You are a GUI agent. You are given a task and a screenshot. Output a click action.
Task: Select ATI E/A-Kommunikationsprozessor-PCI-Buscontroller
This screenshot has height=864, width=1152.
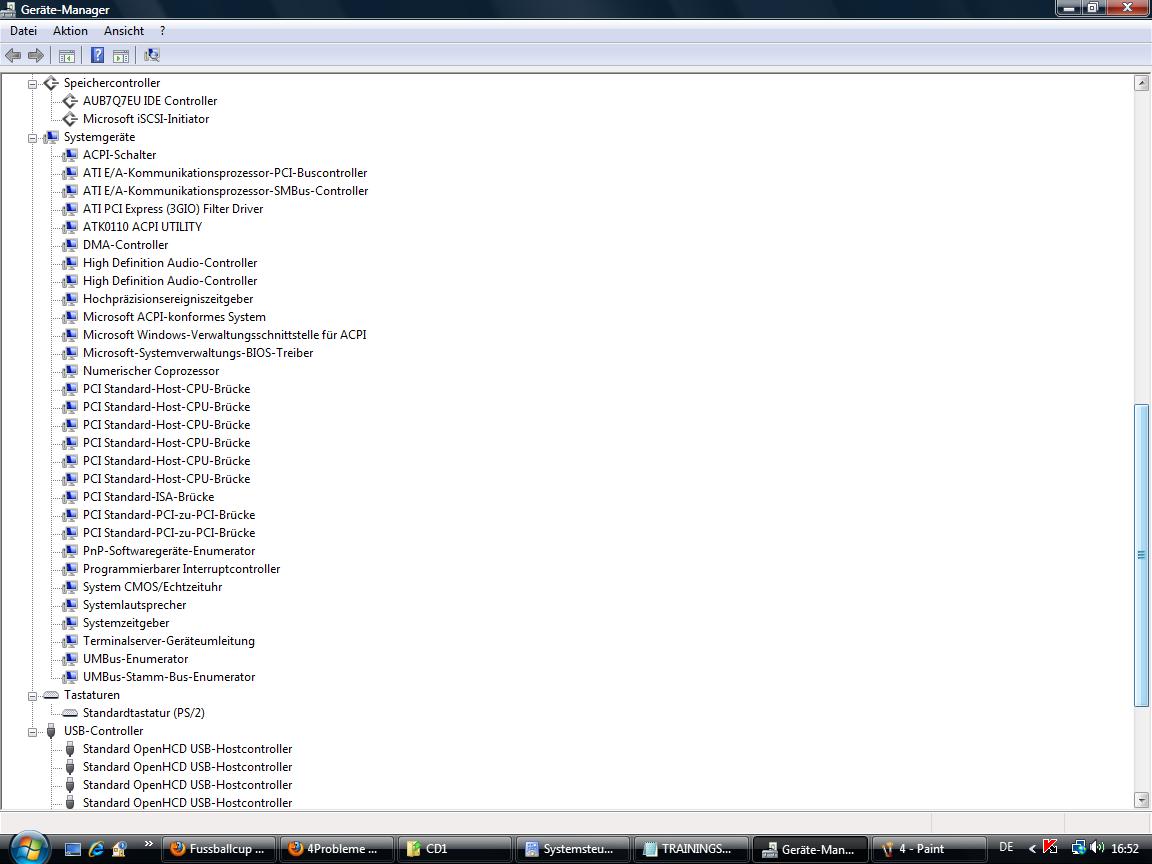[x=225, y=173]
